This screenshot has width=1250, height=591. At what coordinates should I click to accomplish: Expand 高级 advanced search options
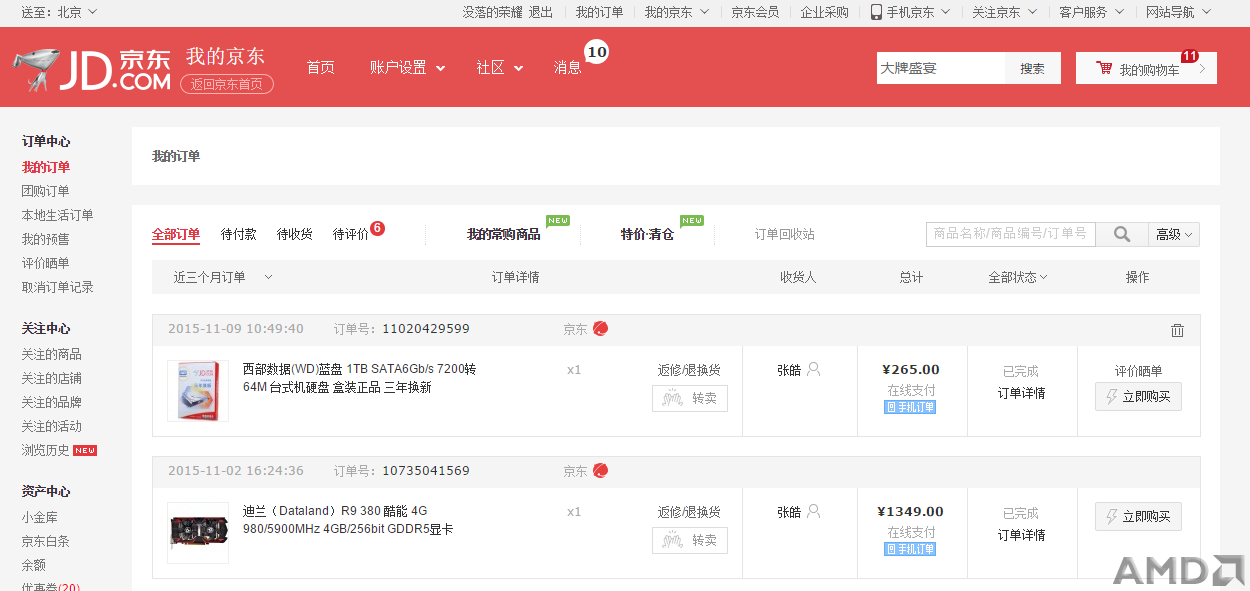click(1174, 234)
